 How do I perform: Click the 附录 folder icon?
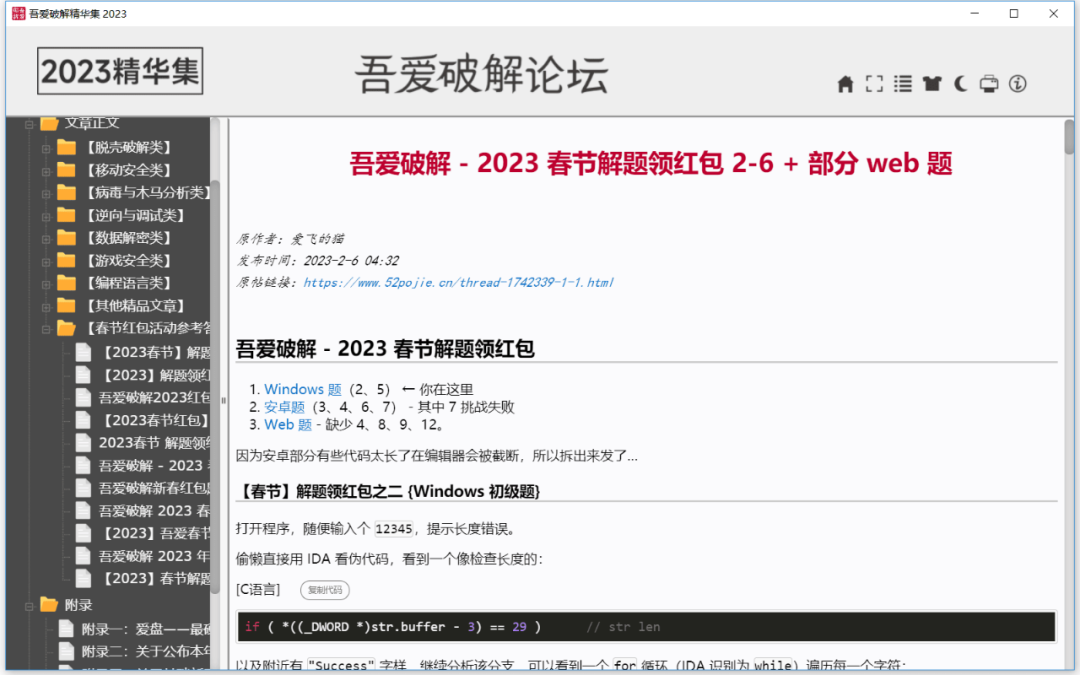click(49, 605)
